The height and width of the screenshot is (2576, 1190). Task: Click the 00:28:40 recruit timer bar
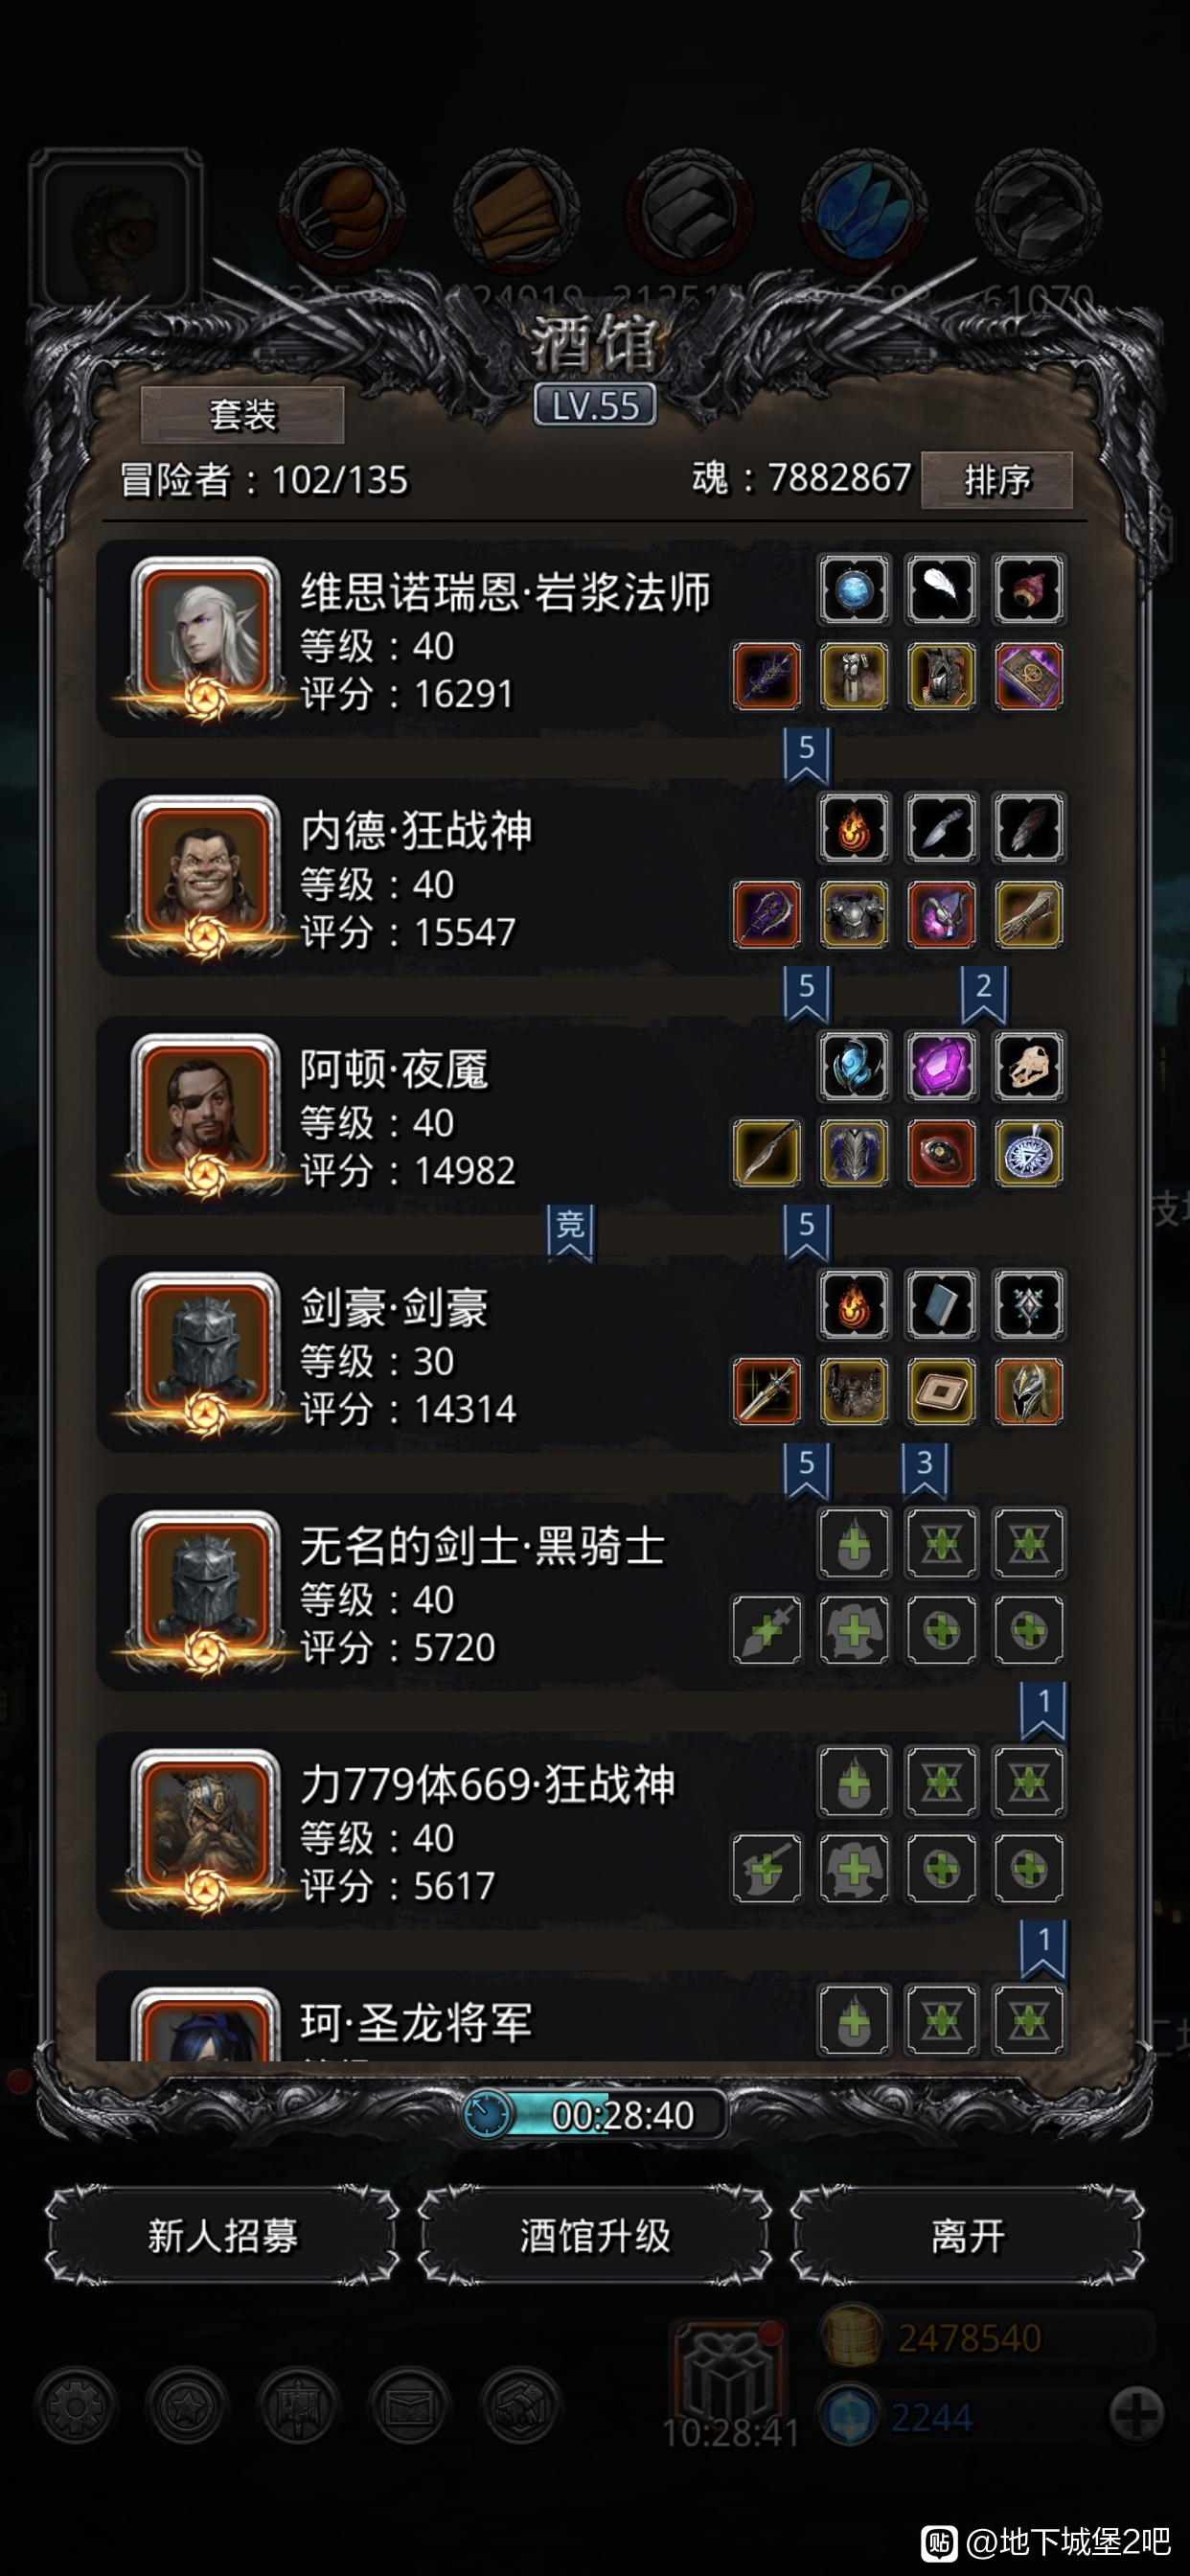tap(595, 2114)
